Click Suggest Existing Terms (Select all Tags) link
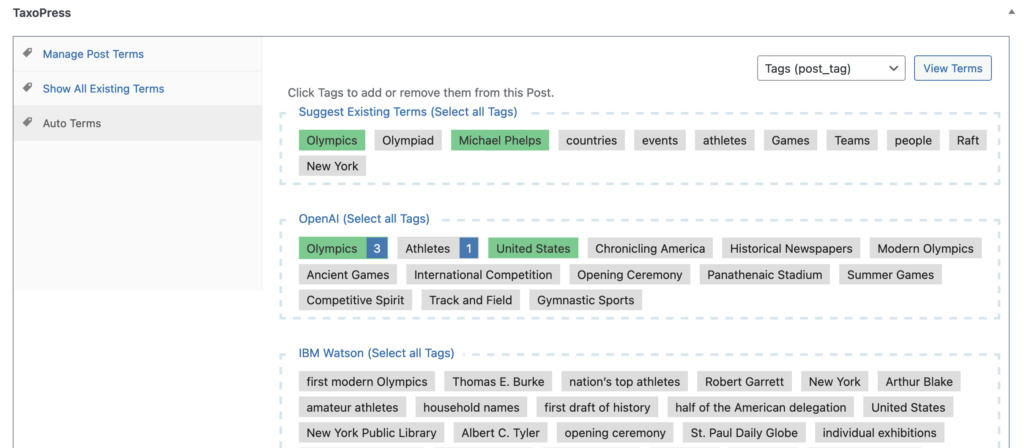 408,112
